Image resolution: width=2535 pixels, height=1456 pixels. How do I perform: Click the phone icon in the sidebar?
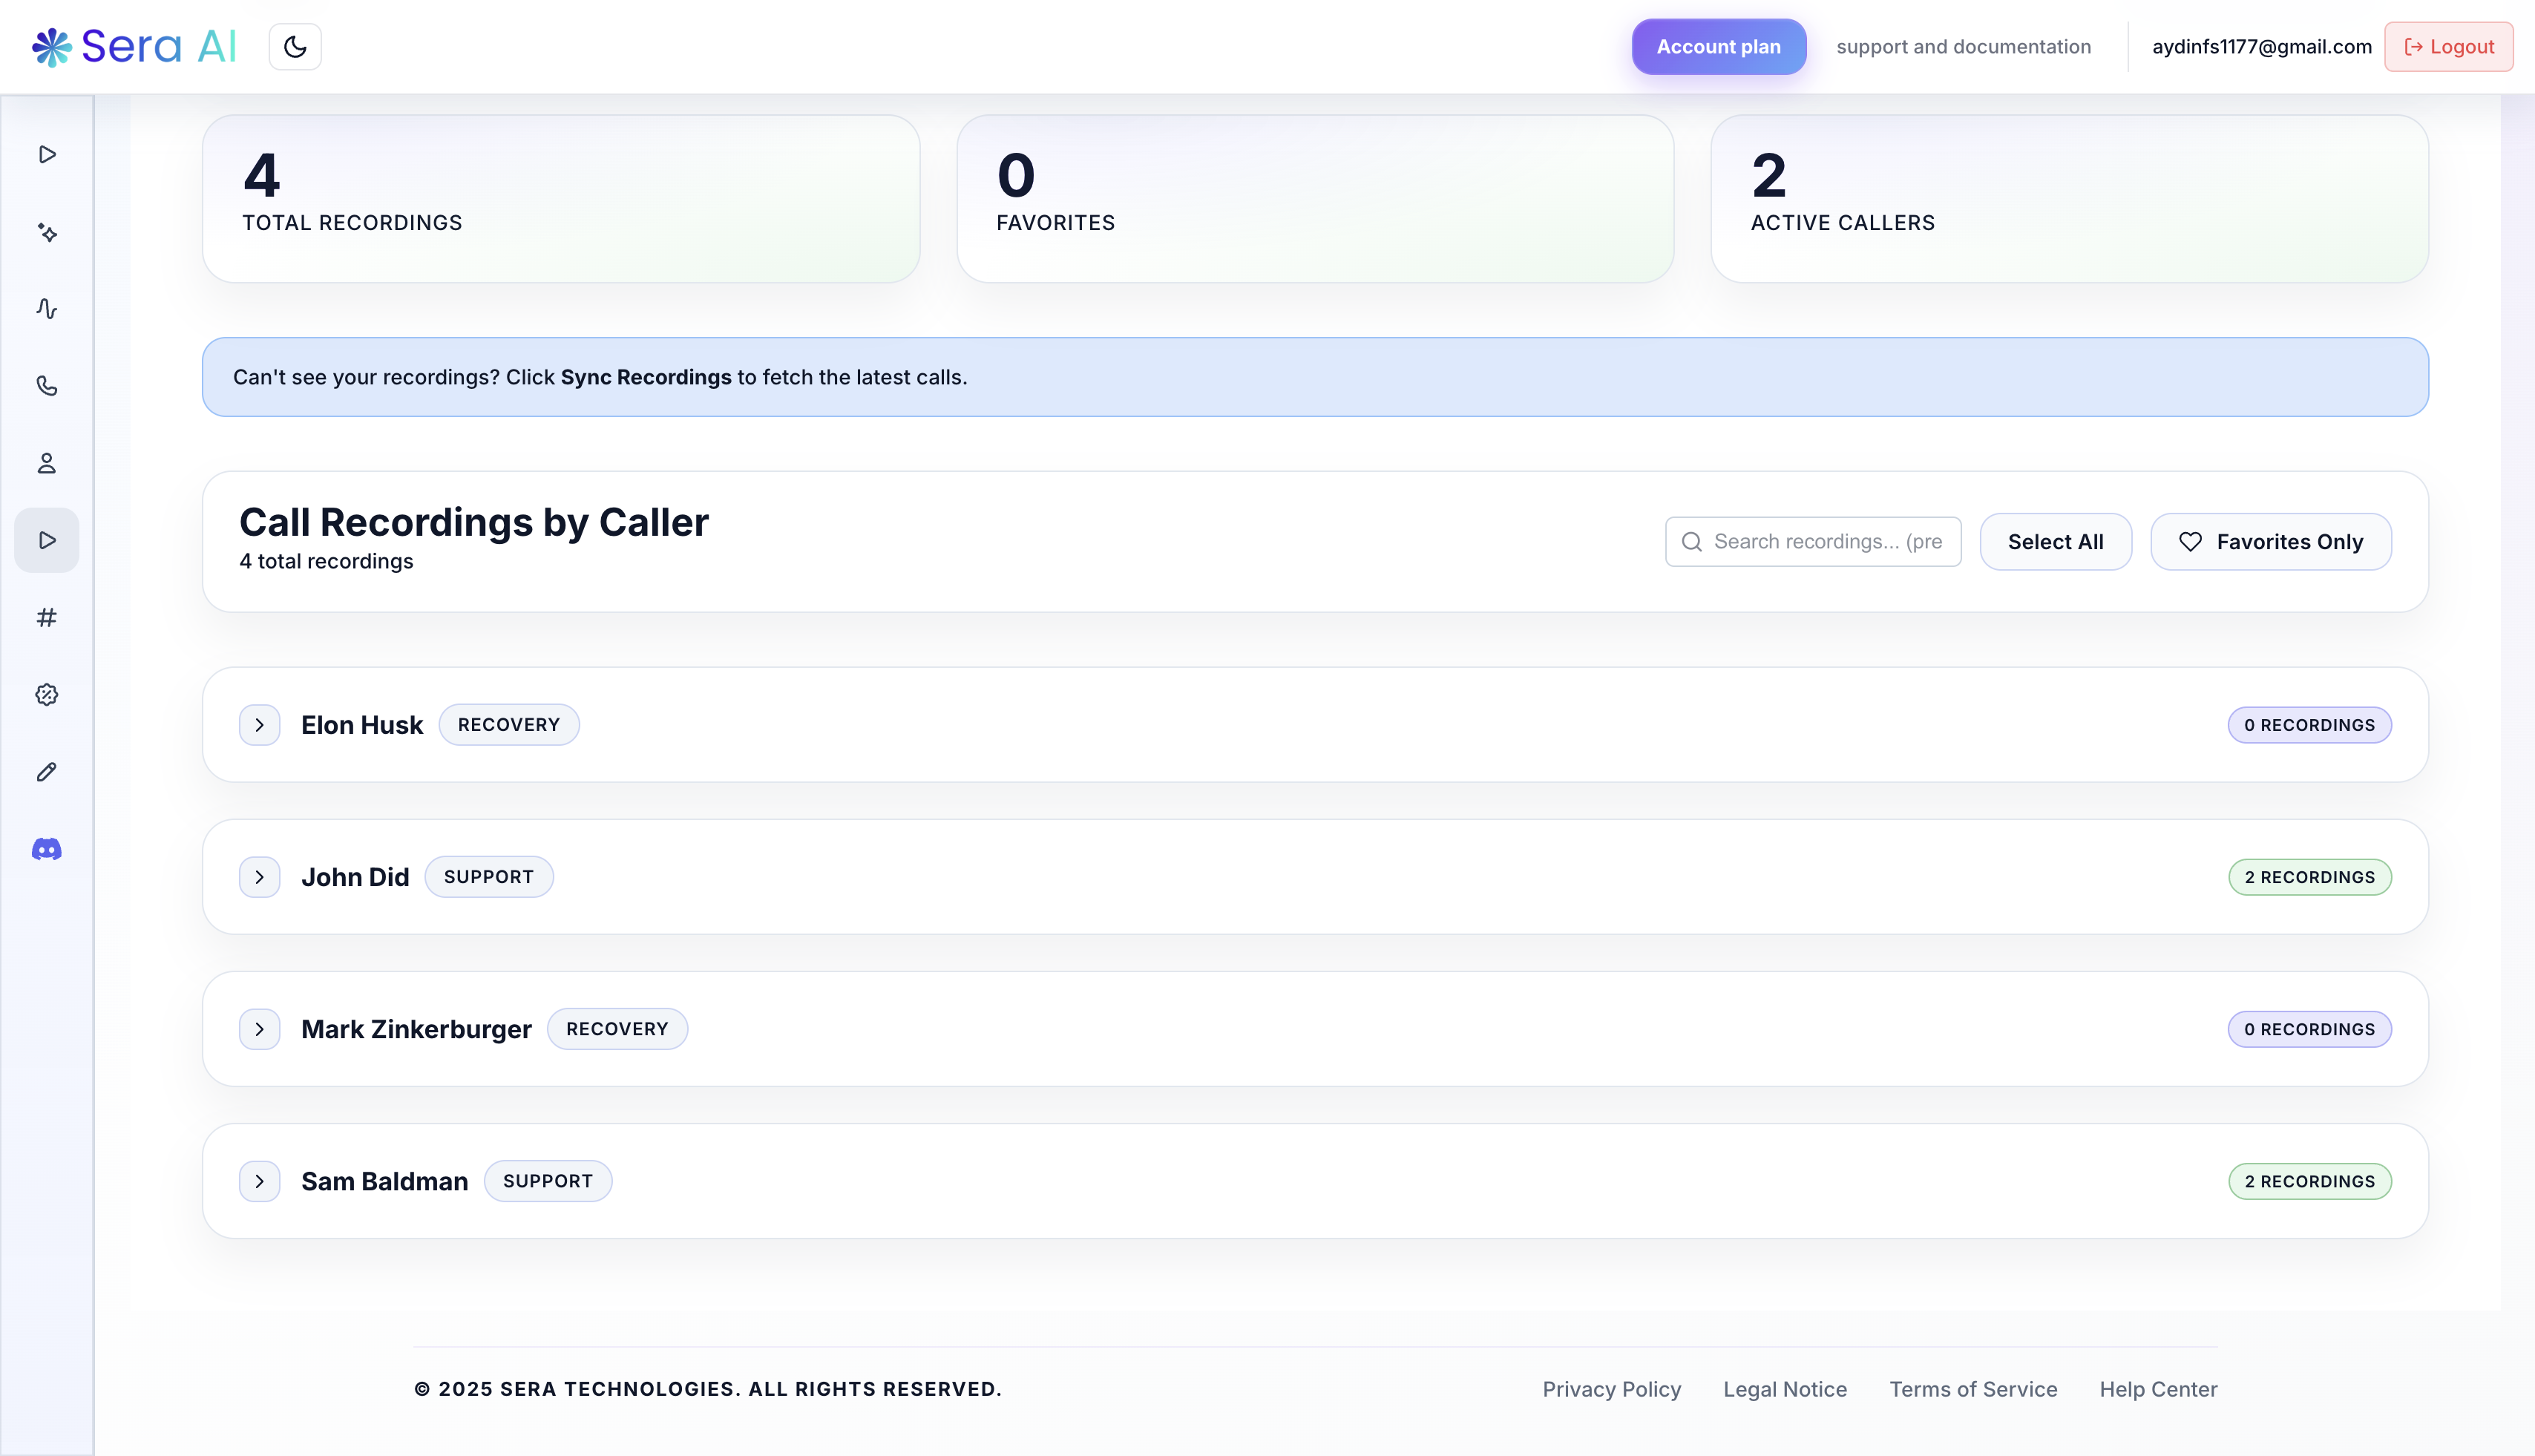point(47,386)
